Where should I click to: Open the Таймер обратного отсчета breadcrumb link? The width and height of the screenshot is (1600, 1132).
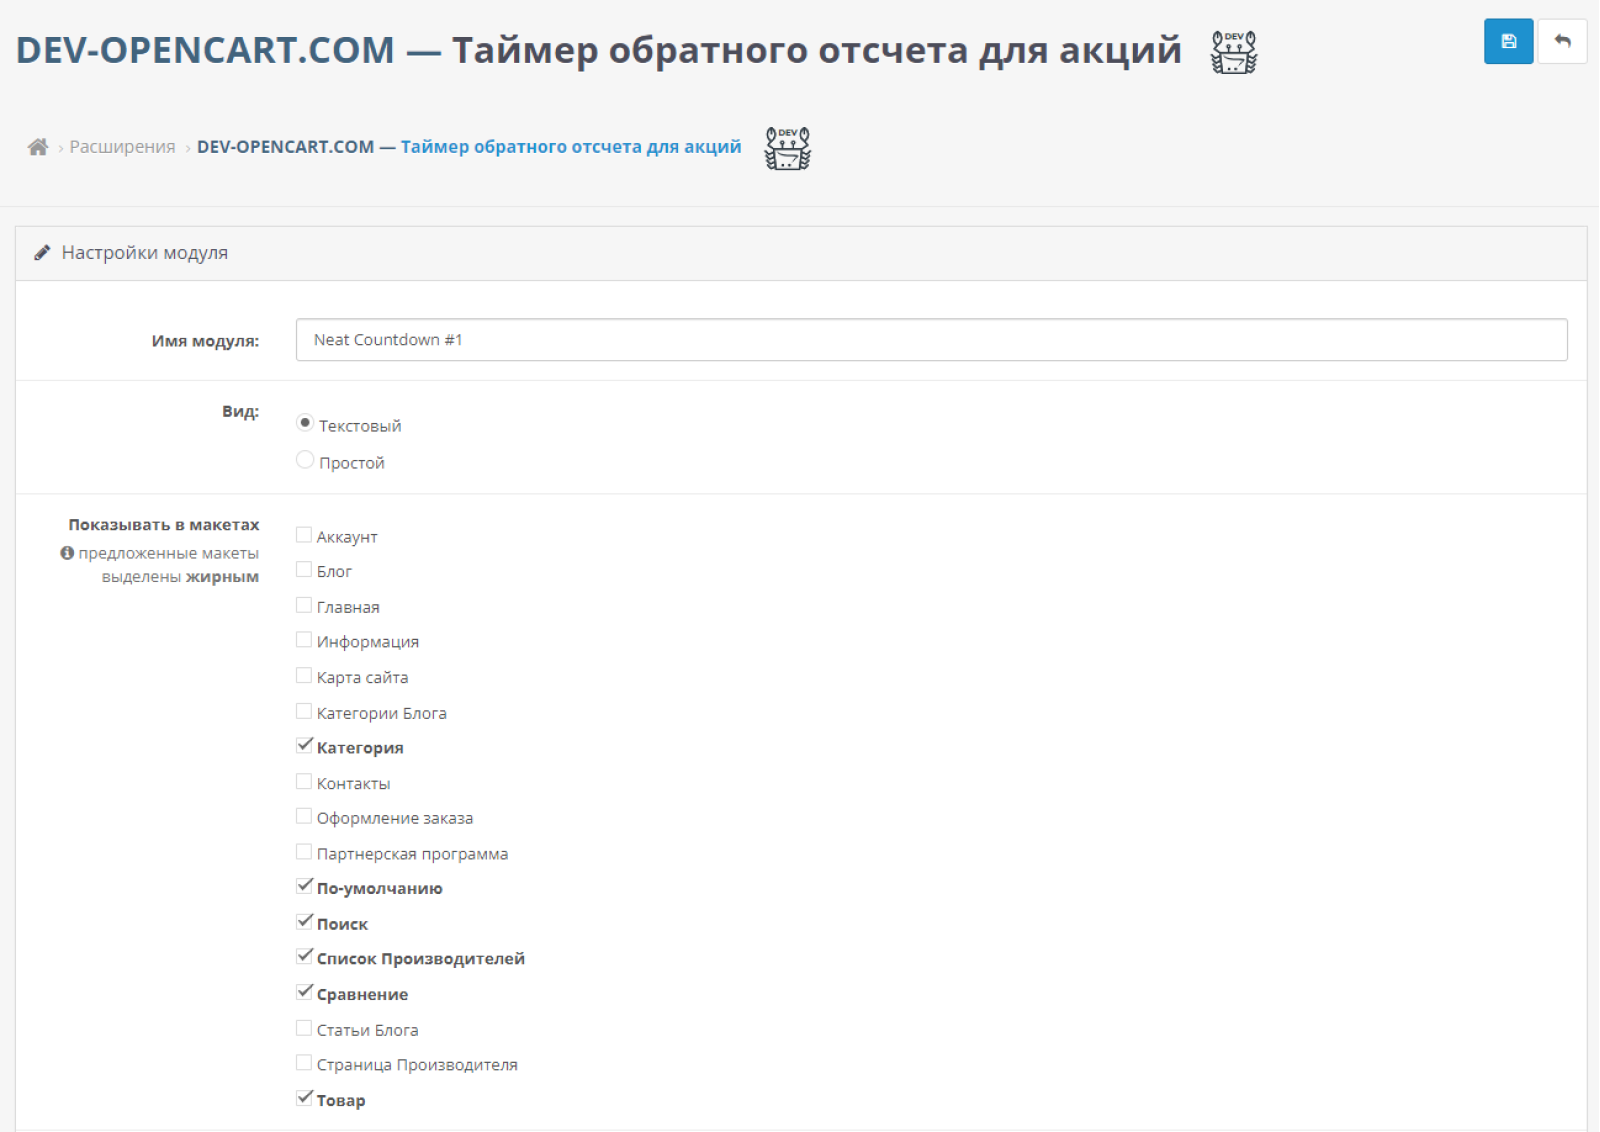tap(469, 147)
